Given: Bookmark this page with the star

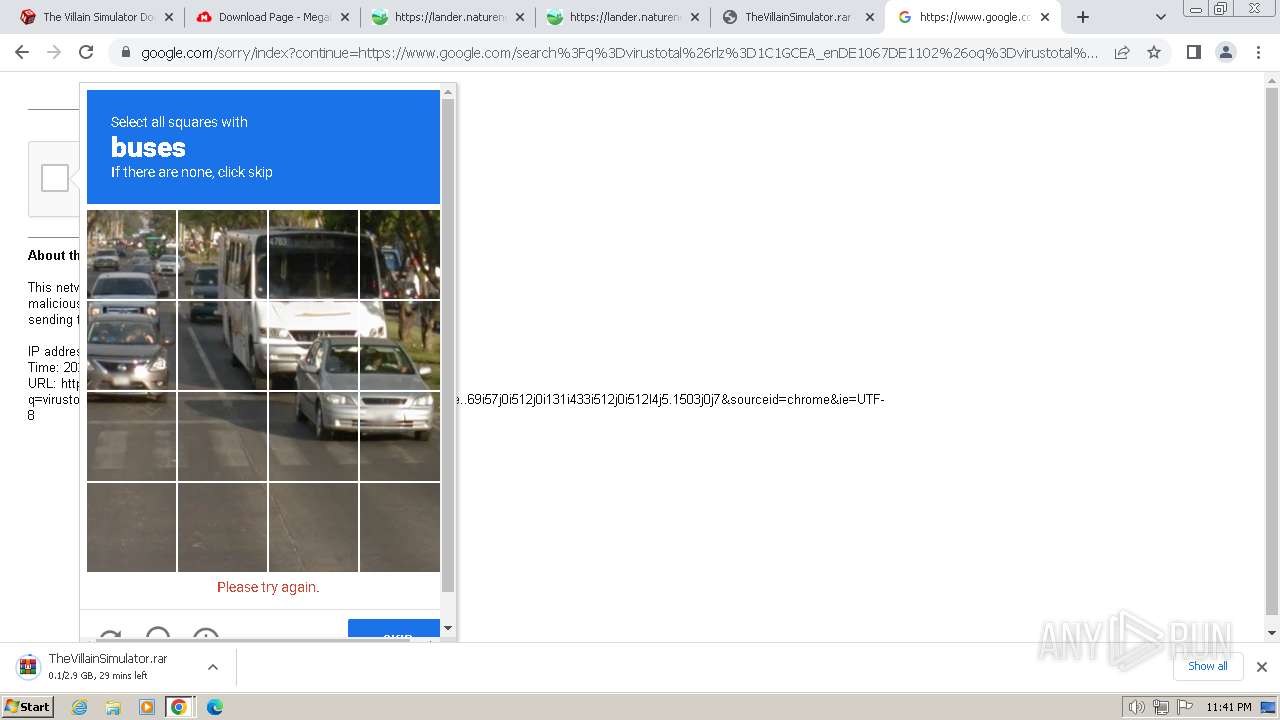Looking at the screenshot, I should coord(1154,52).
